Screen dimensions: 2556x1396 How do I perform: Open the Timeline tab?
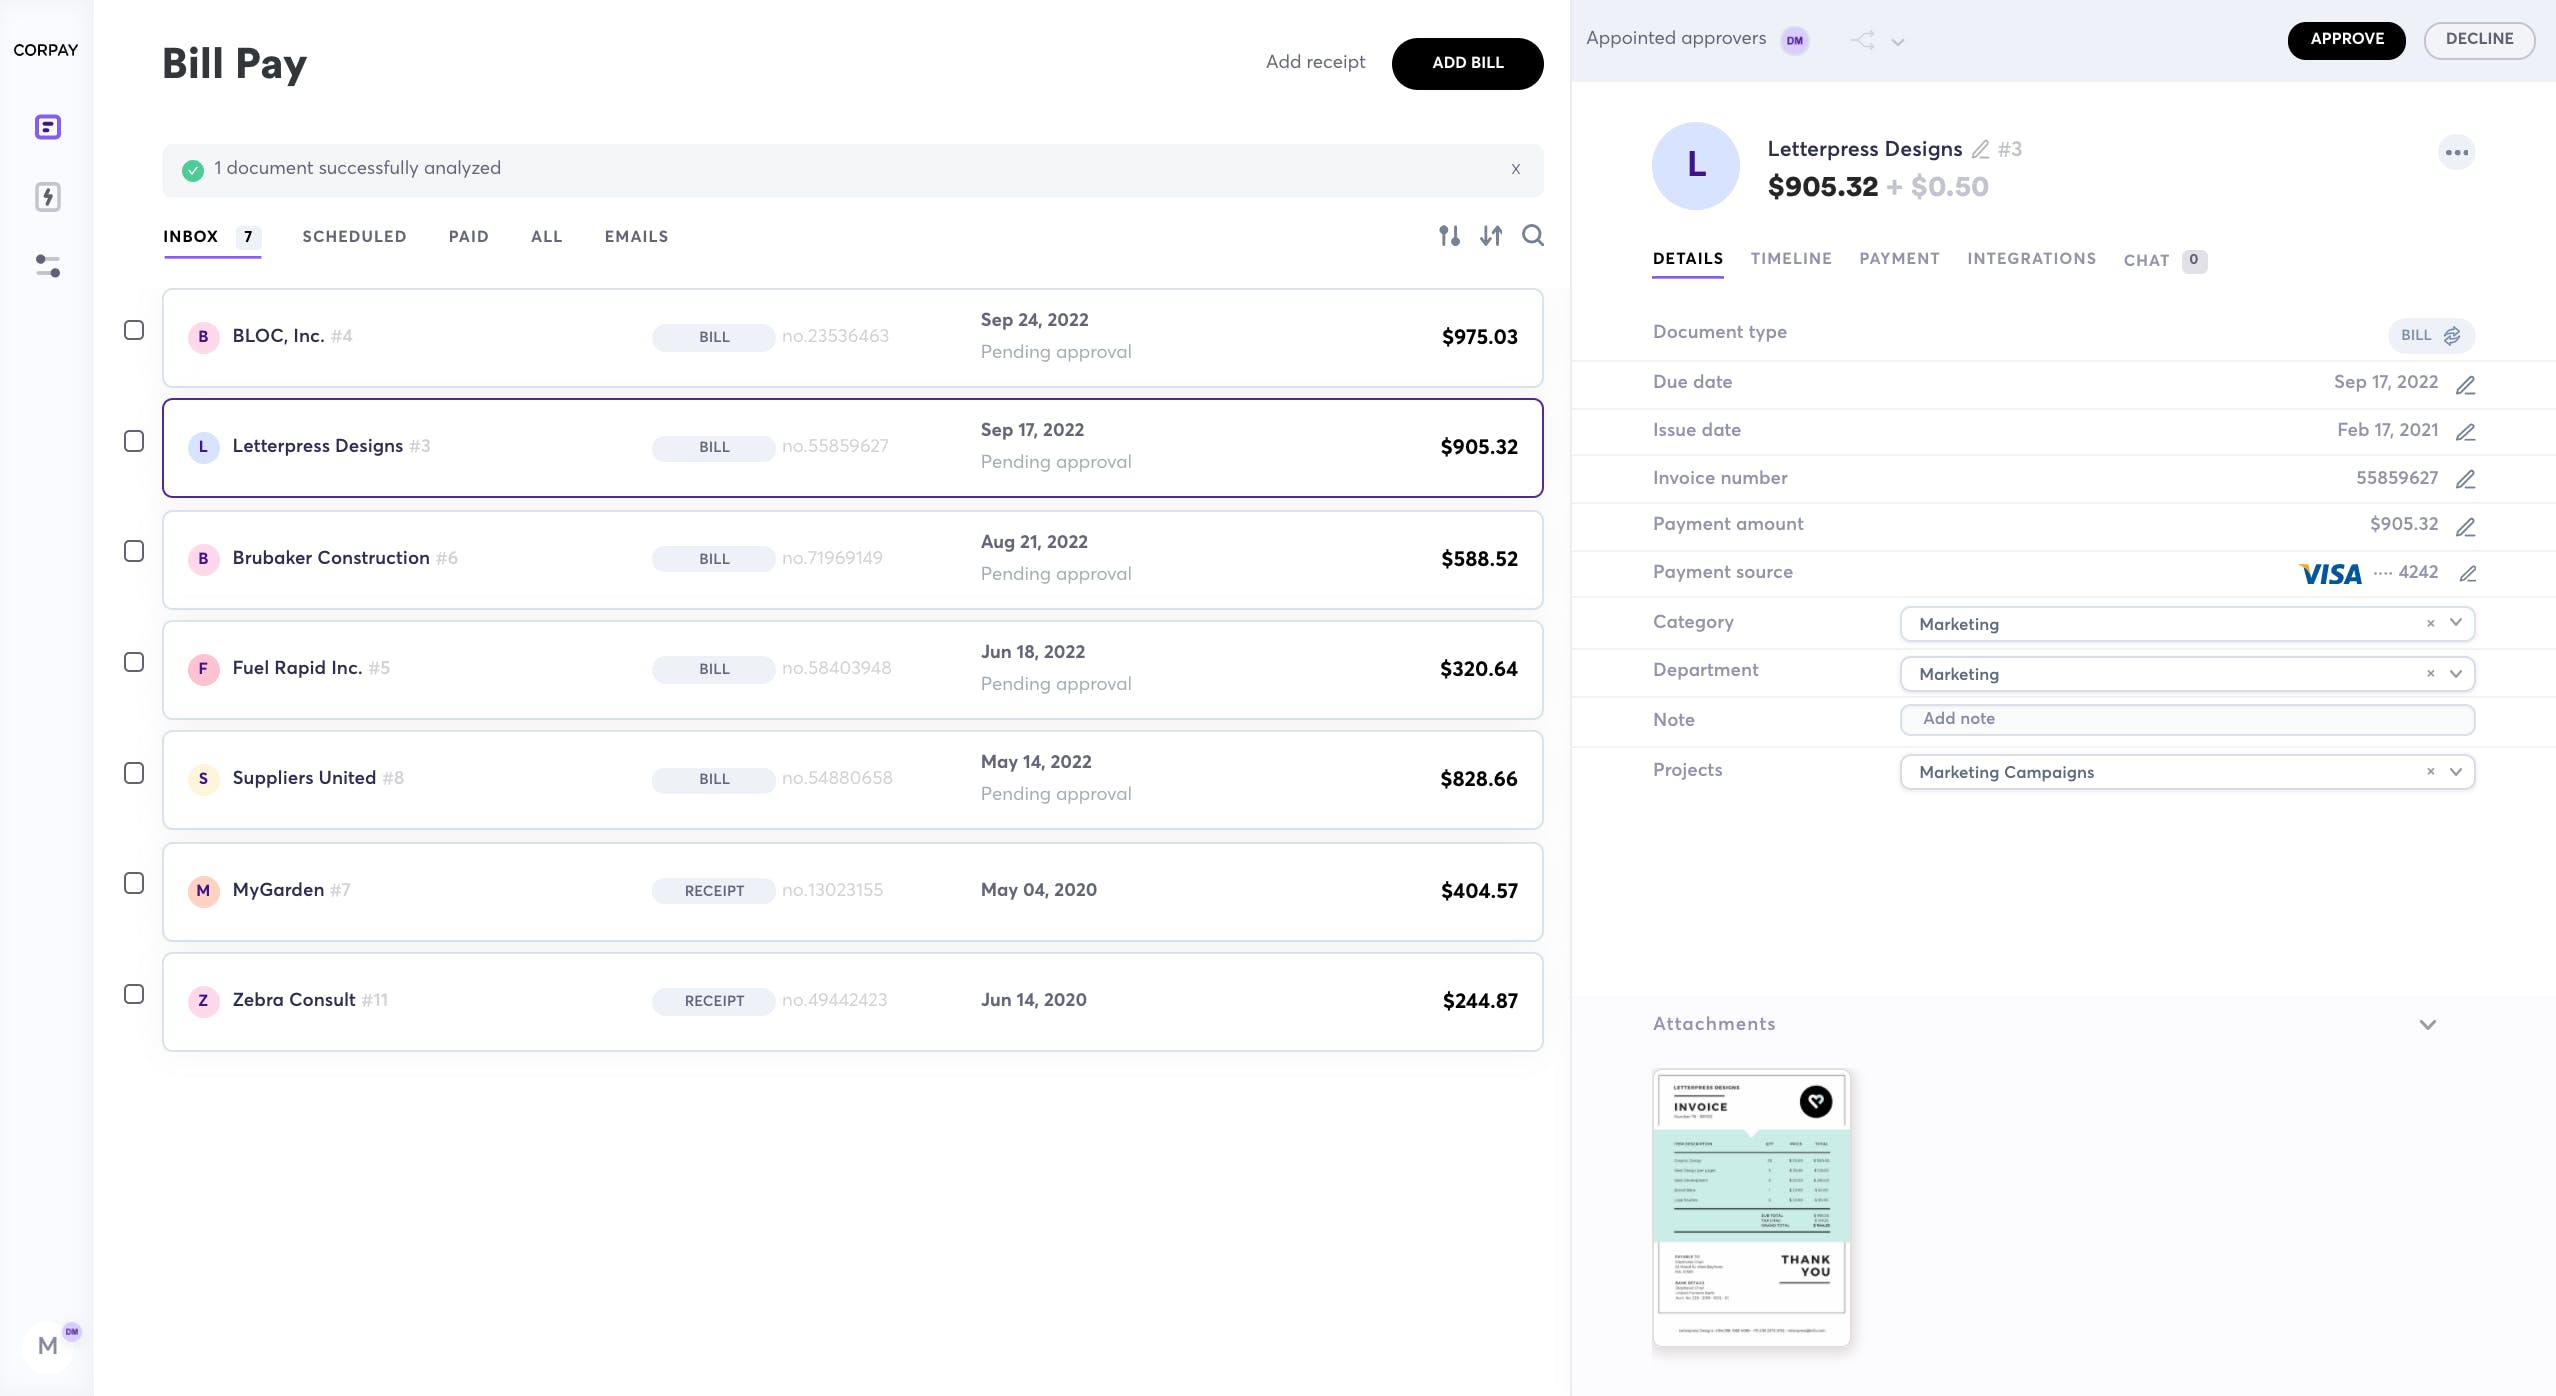point(1790,259)
